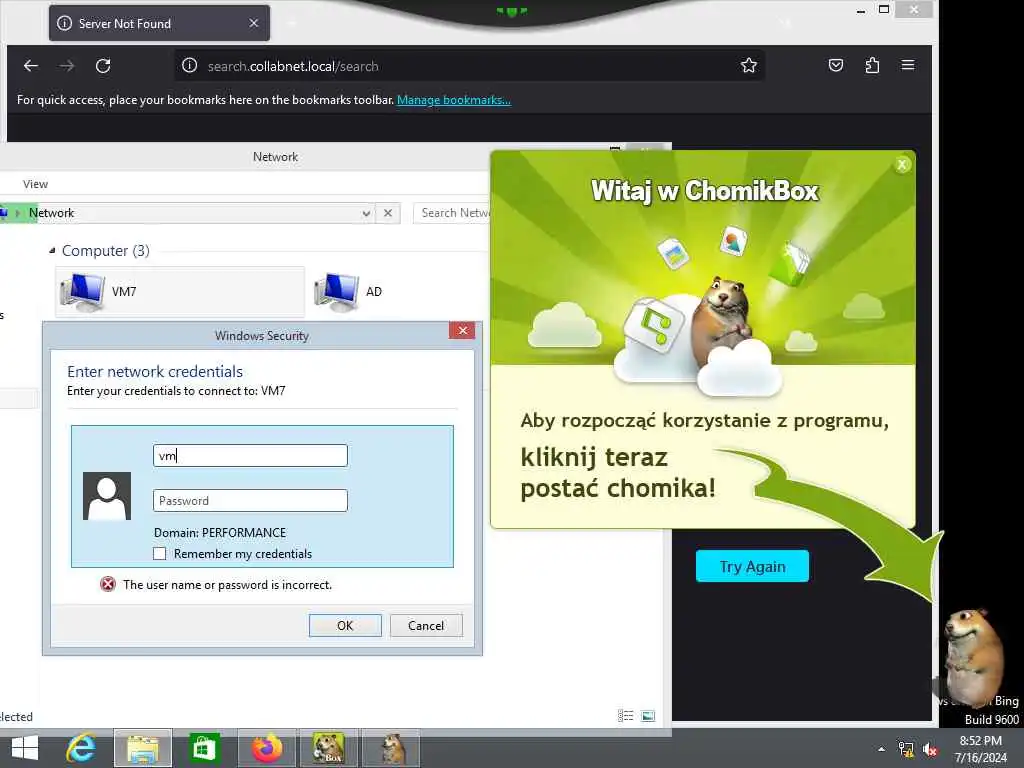Click the user avatar picture
Image resolution: width=1024 pixels, height=768 pixels.
point(107,496)
